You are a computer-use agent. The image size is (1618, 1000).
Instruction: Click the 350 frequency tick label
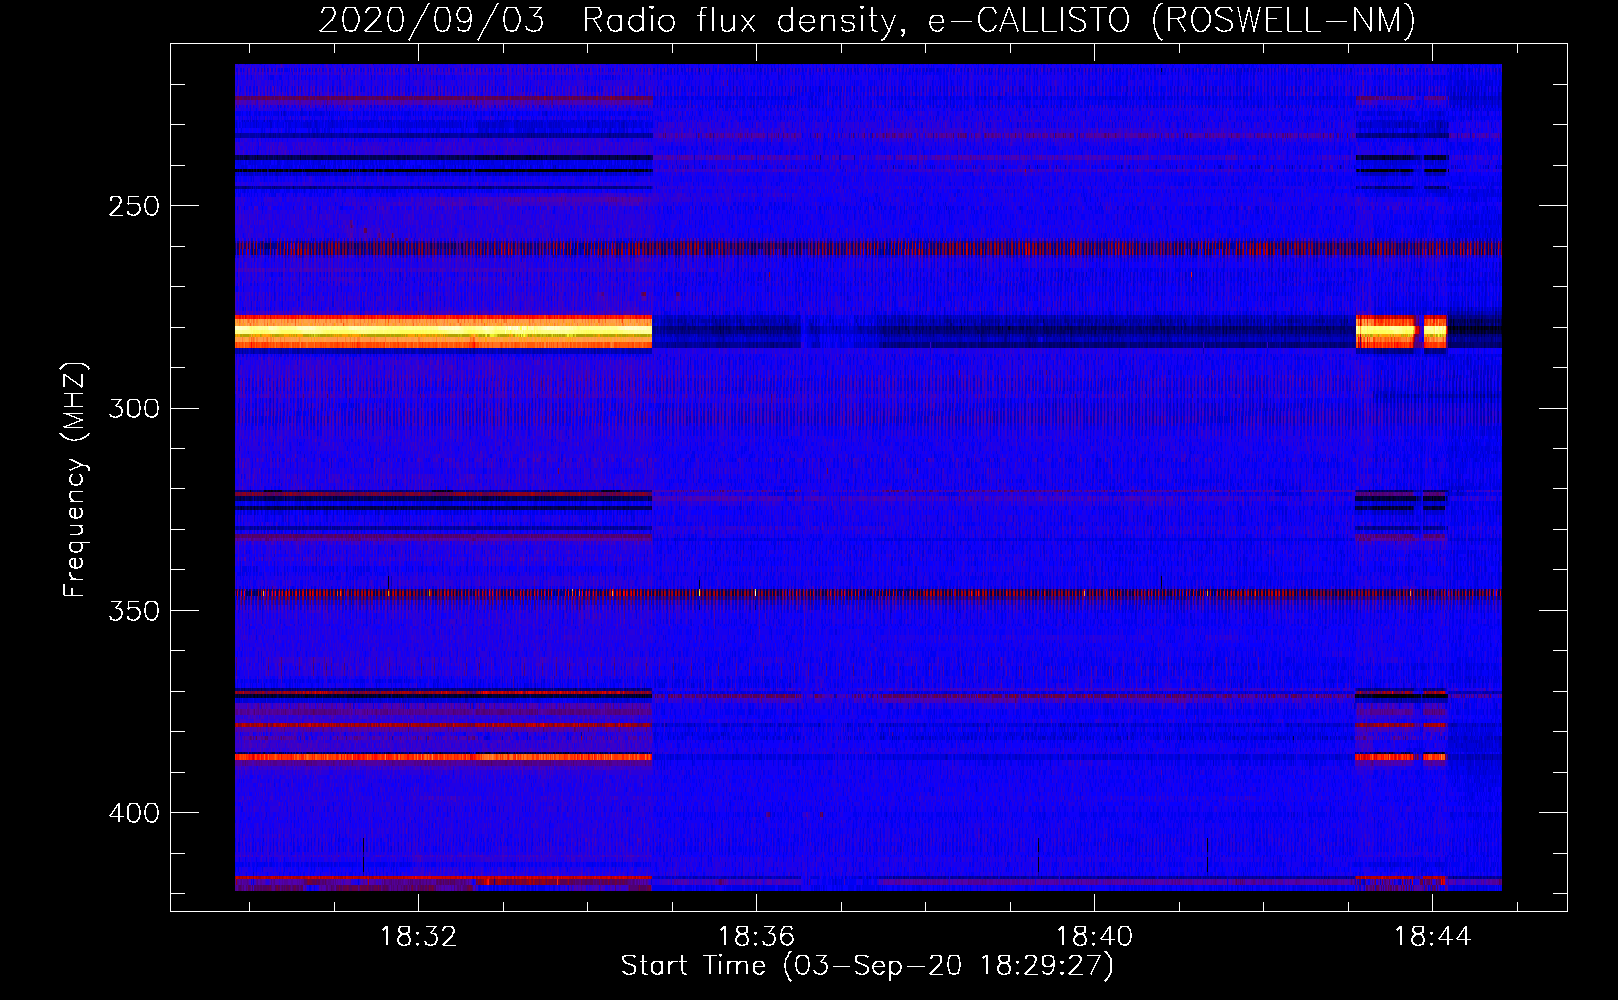coord(134,611)
